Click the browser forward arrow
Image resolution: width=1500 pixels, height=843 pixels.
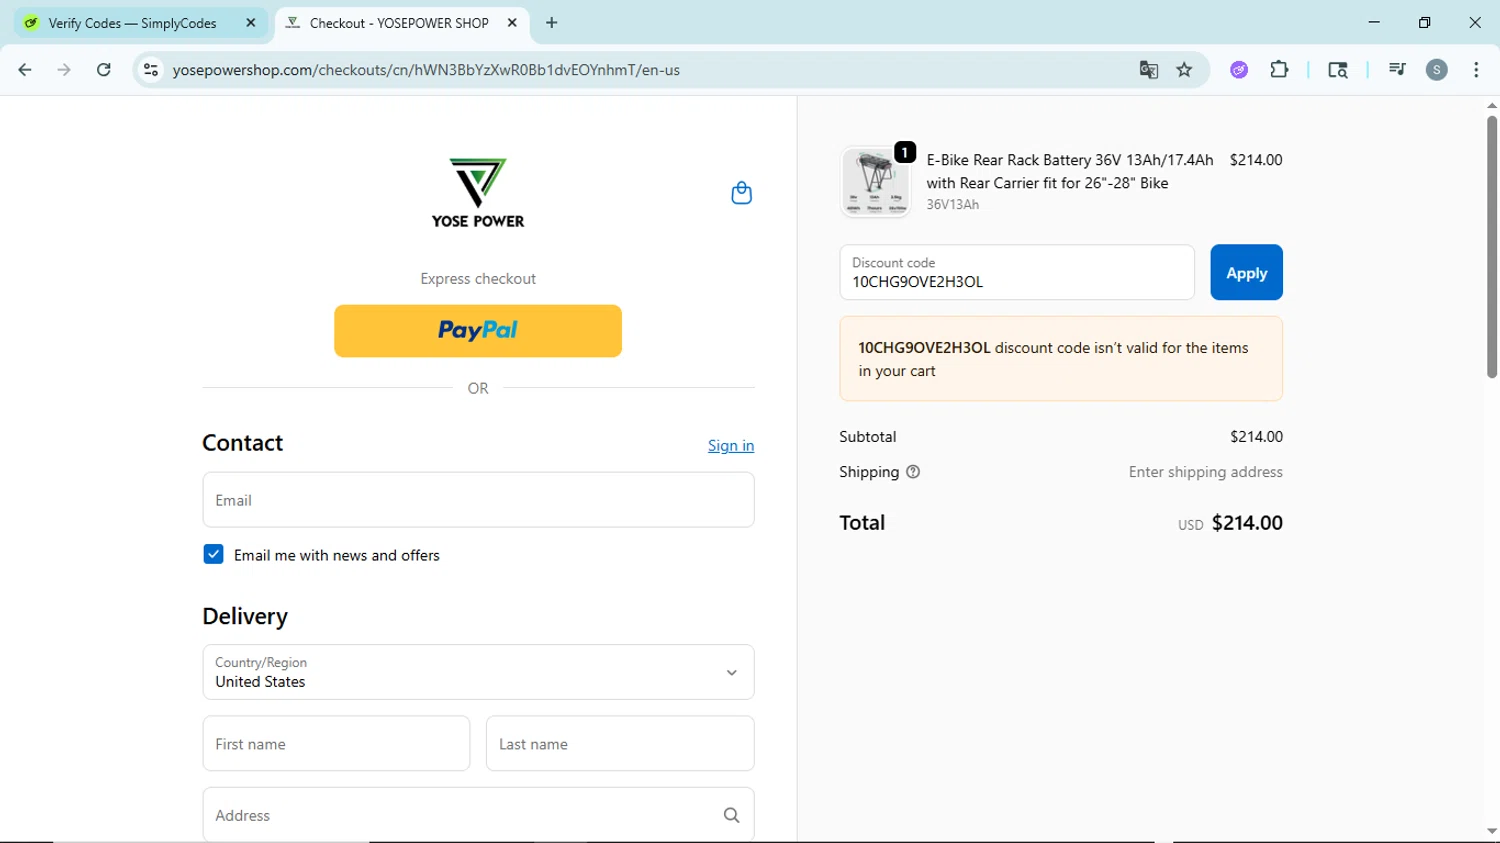(64, 70)
